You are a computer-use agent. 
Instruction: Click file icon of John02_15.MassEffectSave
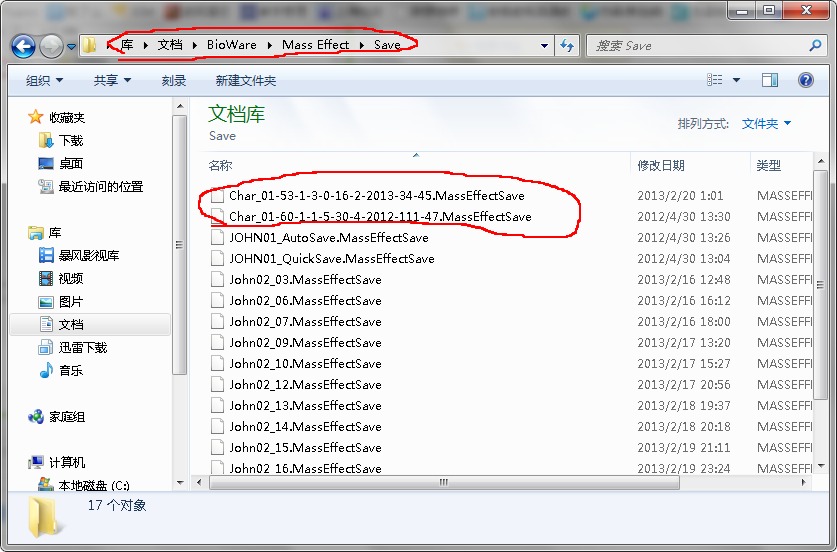pyautogui.click(x=217, y=447)
